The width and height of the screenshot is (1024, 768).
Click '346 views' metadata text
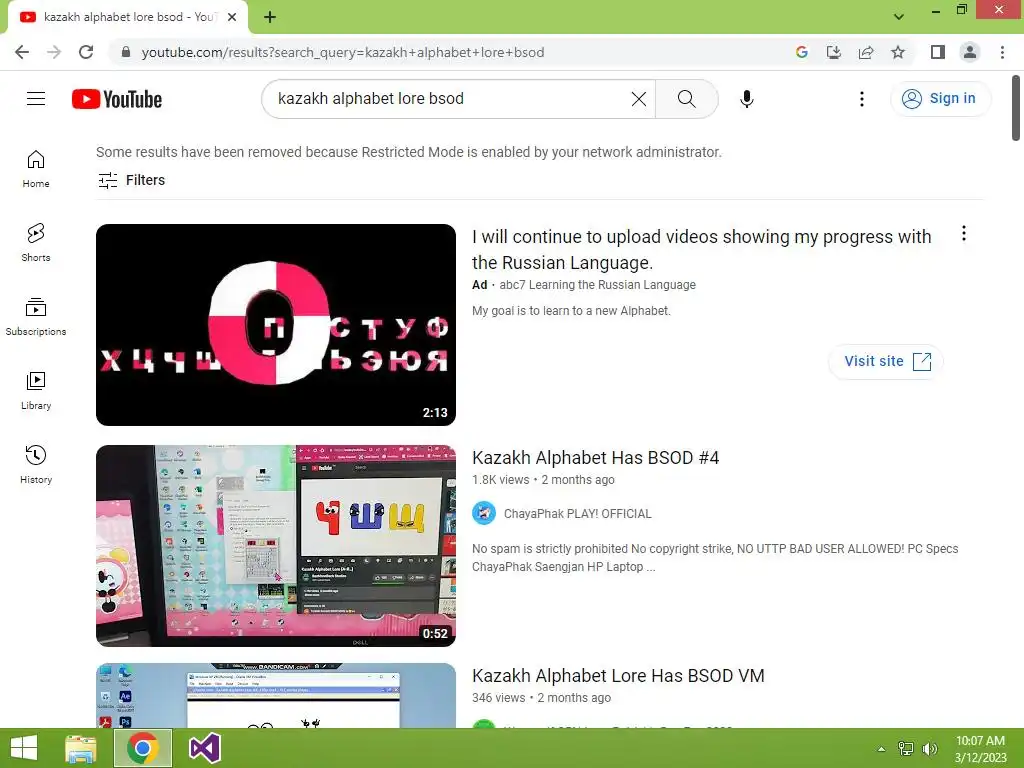[x=498, y=698]
